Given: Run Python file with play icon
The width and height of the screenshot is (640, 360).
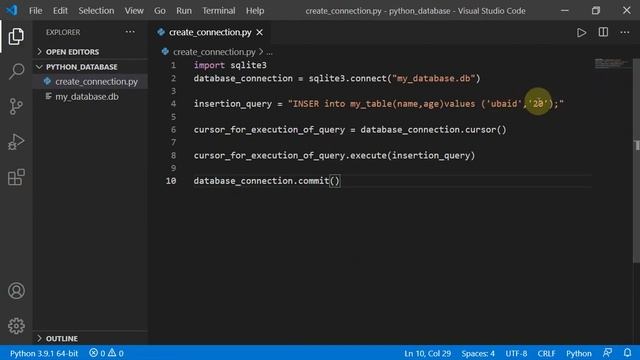Looking at the screenshot, I should click(x=581, y=32).
